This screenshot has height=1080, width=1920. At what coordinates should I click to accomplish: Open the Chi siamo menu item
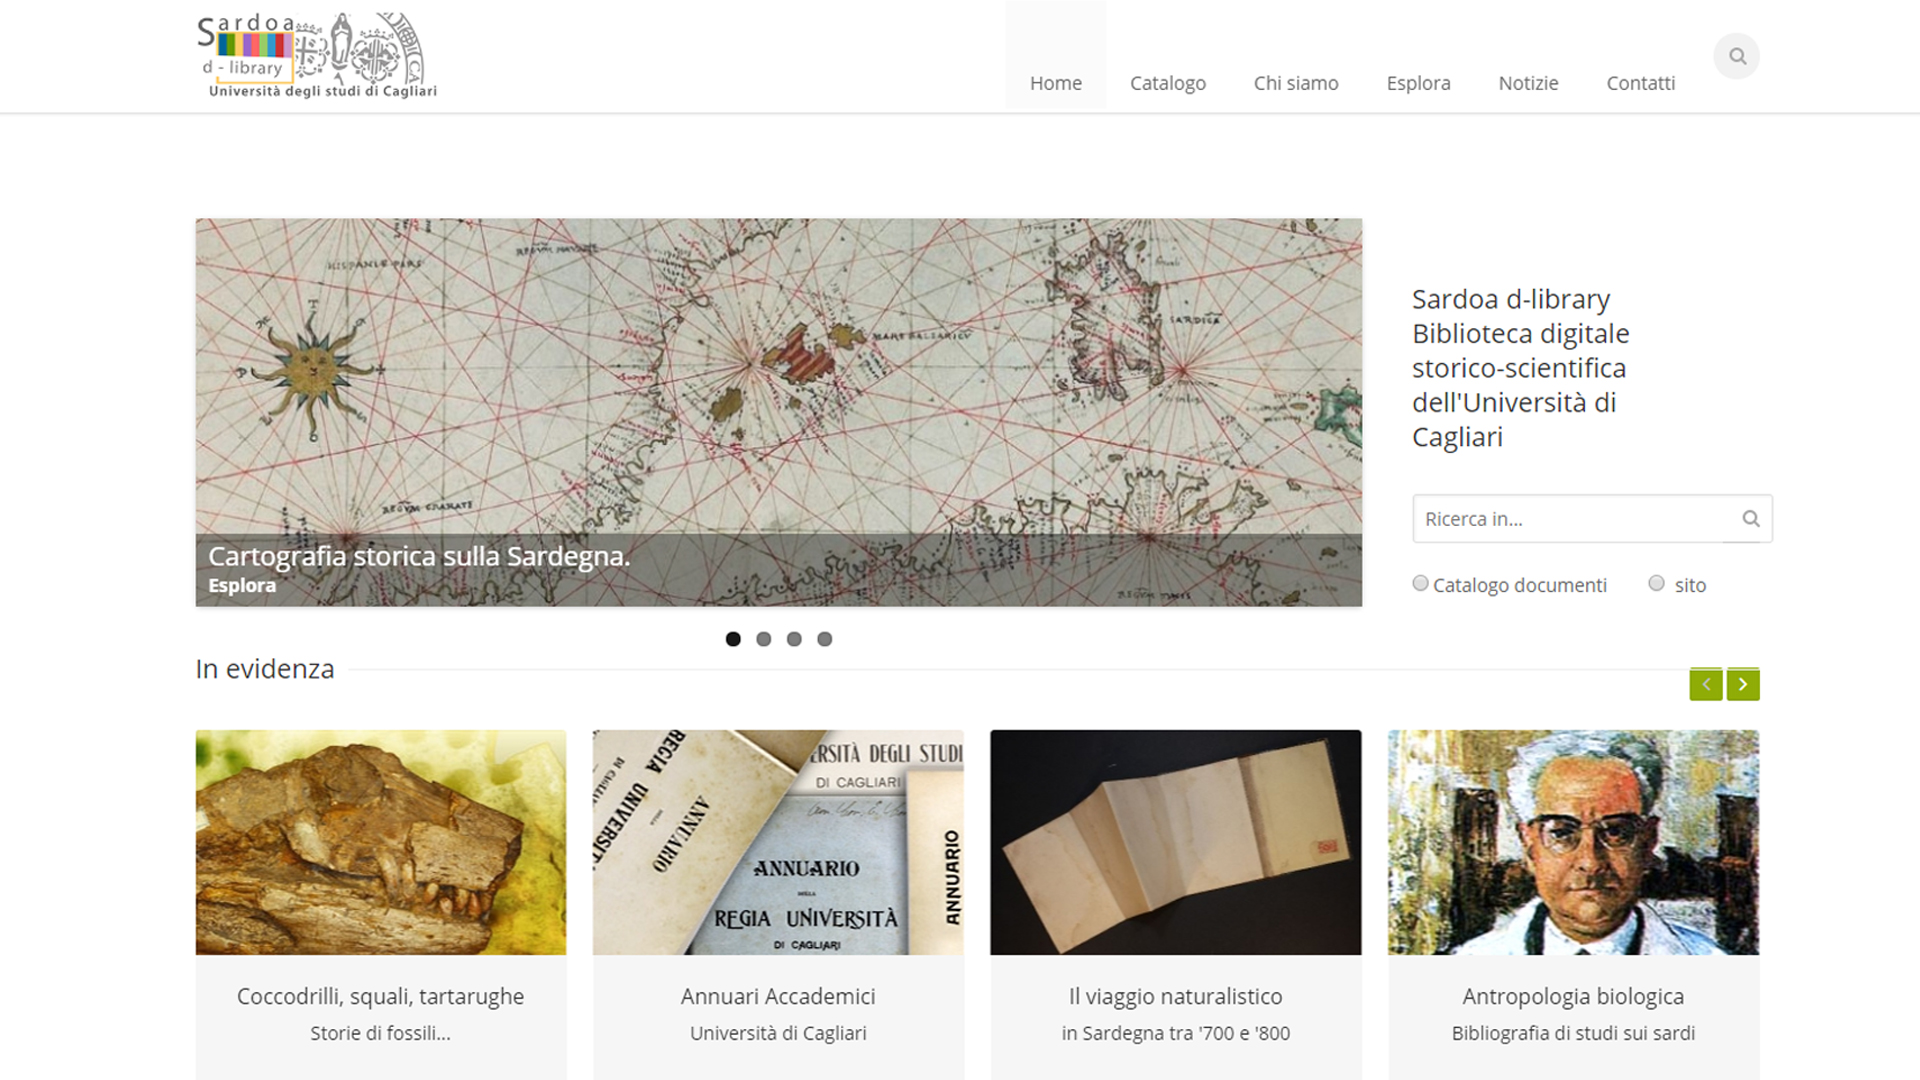pos(1296,83)
